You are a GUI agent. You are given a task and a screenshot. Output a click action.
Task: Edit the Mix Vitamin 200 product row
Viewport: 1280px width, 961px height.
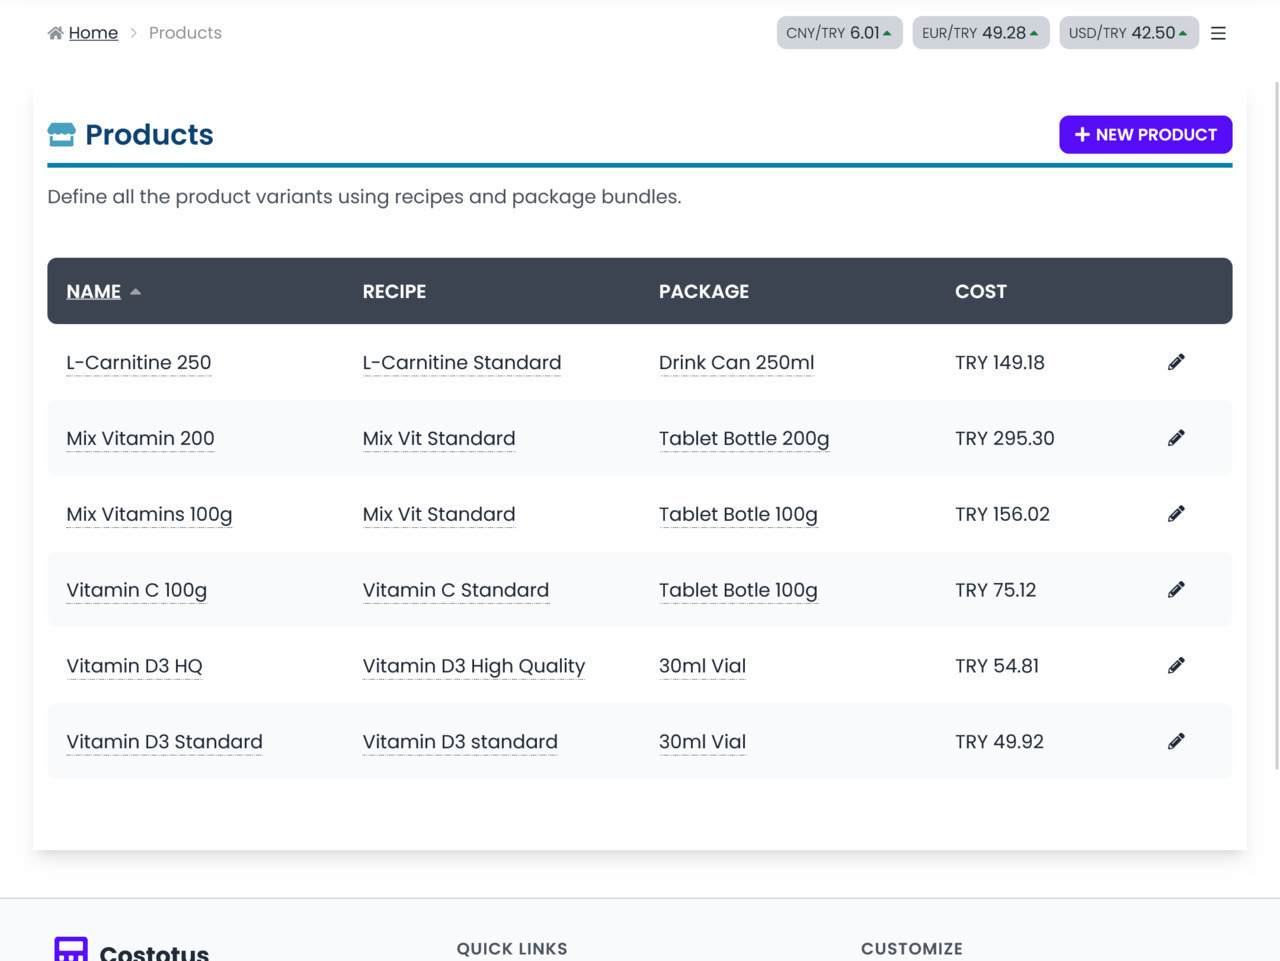tap(1176, 438)
